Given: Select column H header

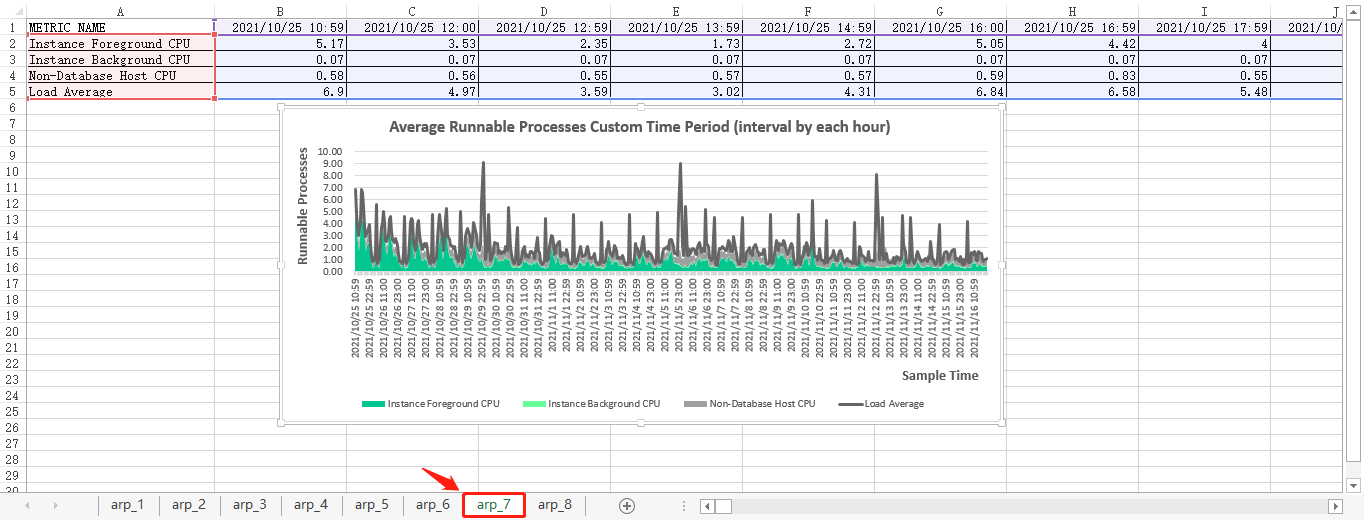Looking at the screenshot, I should pos(1072,11).
